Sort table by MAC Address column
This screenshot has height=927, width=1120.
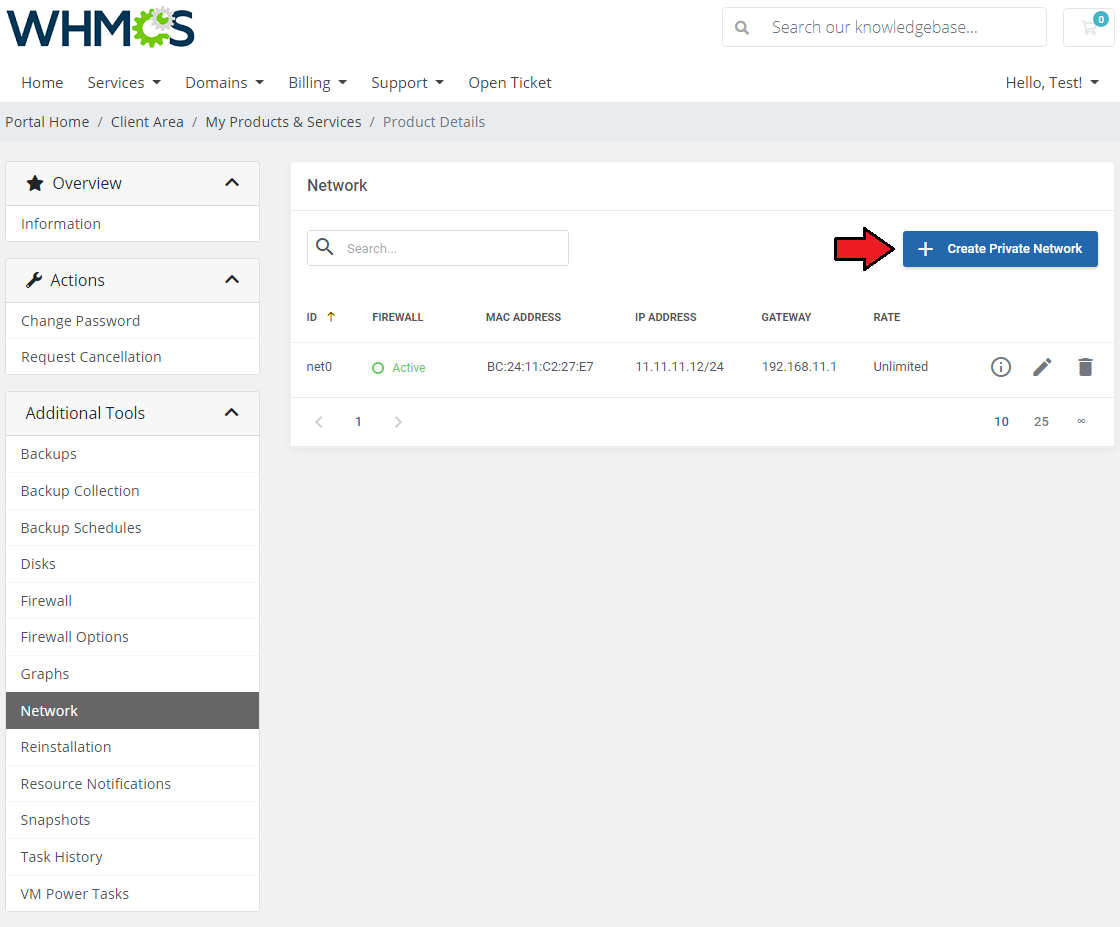click(524, 317)
